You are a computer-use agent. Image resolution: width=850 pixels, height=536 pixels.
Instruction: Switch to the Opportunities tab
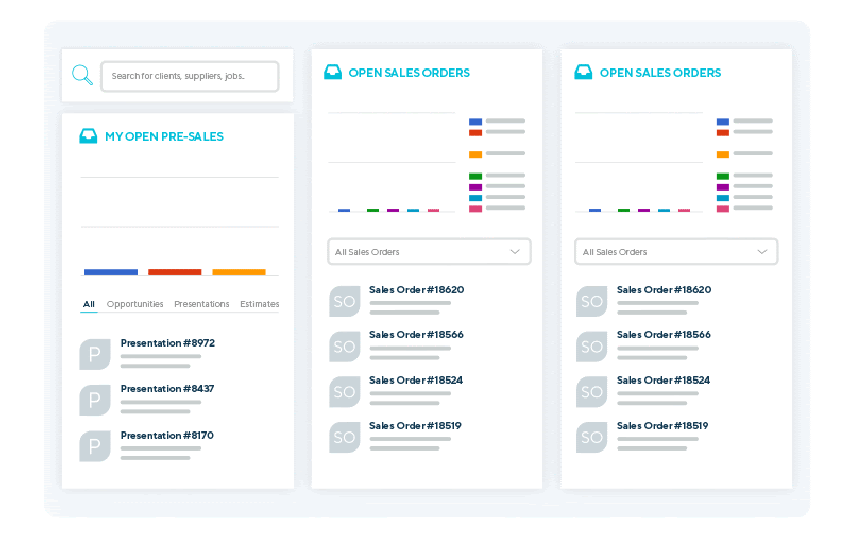click(x=135, y=304)
